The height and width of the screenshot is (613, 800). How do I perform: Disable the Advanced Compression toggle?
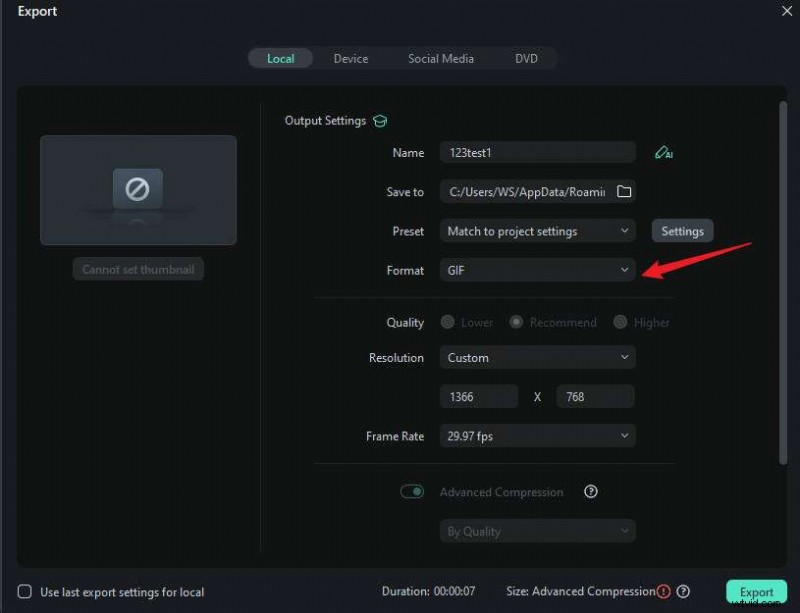(x=412, y=492)
